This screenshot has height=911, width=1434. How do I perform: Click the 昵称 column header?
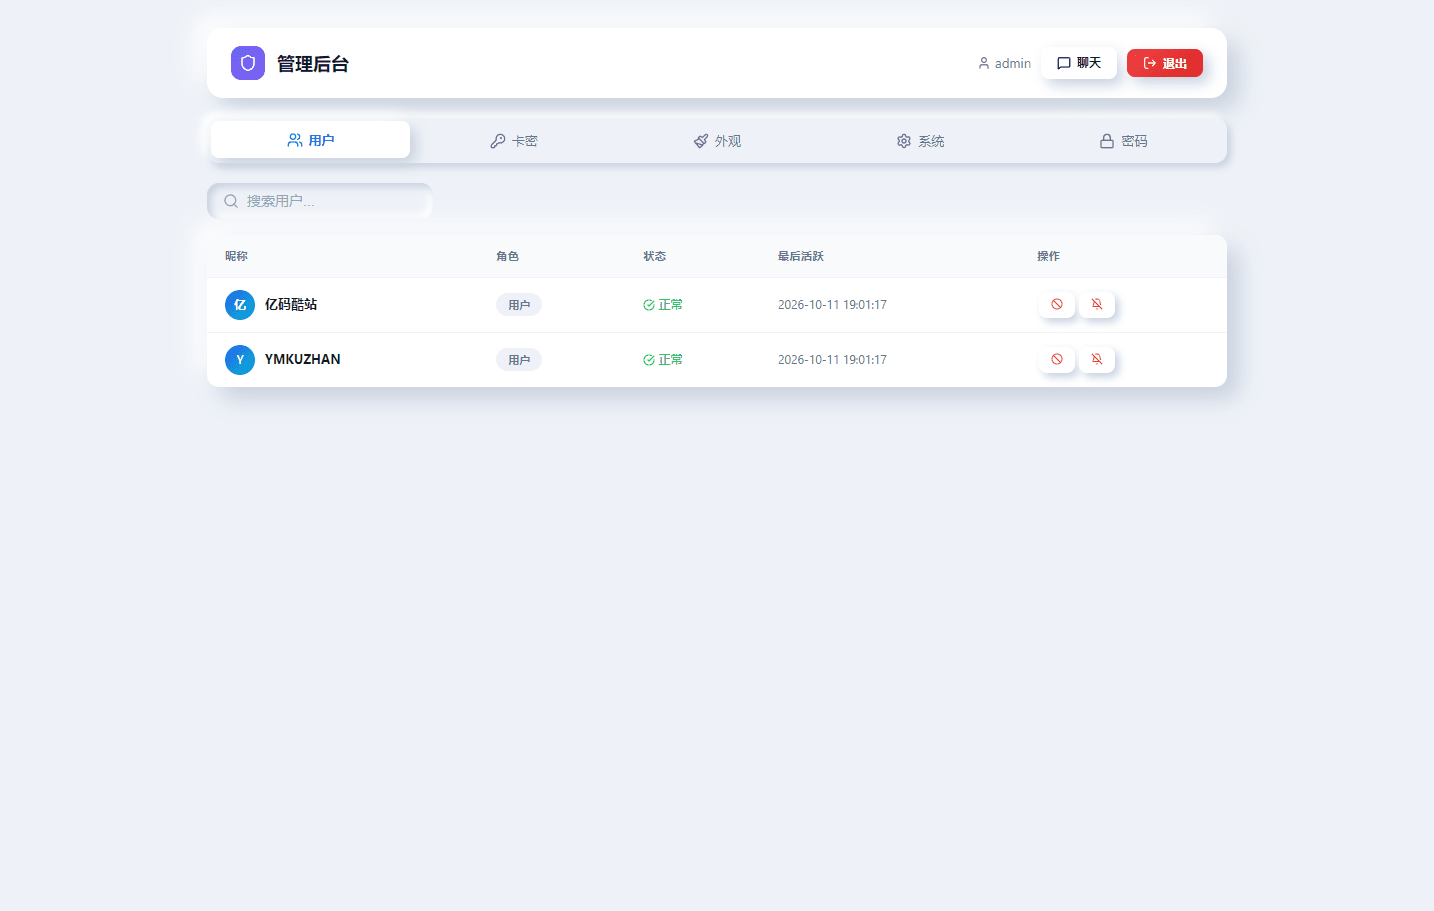point(236,256)
